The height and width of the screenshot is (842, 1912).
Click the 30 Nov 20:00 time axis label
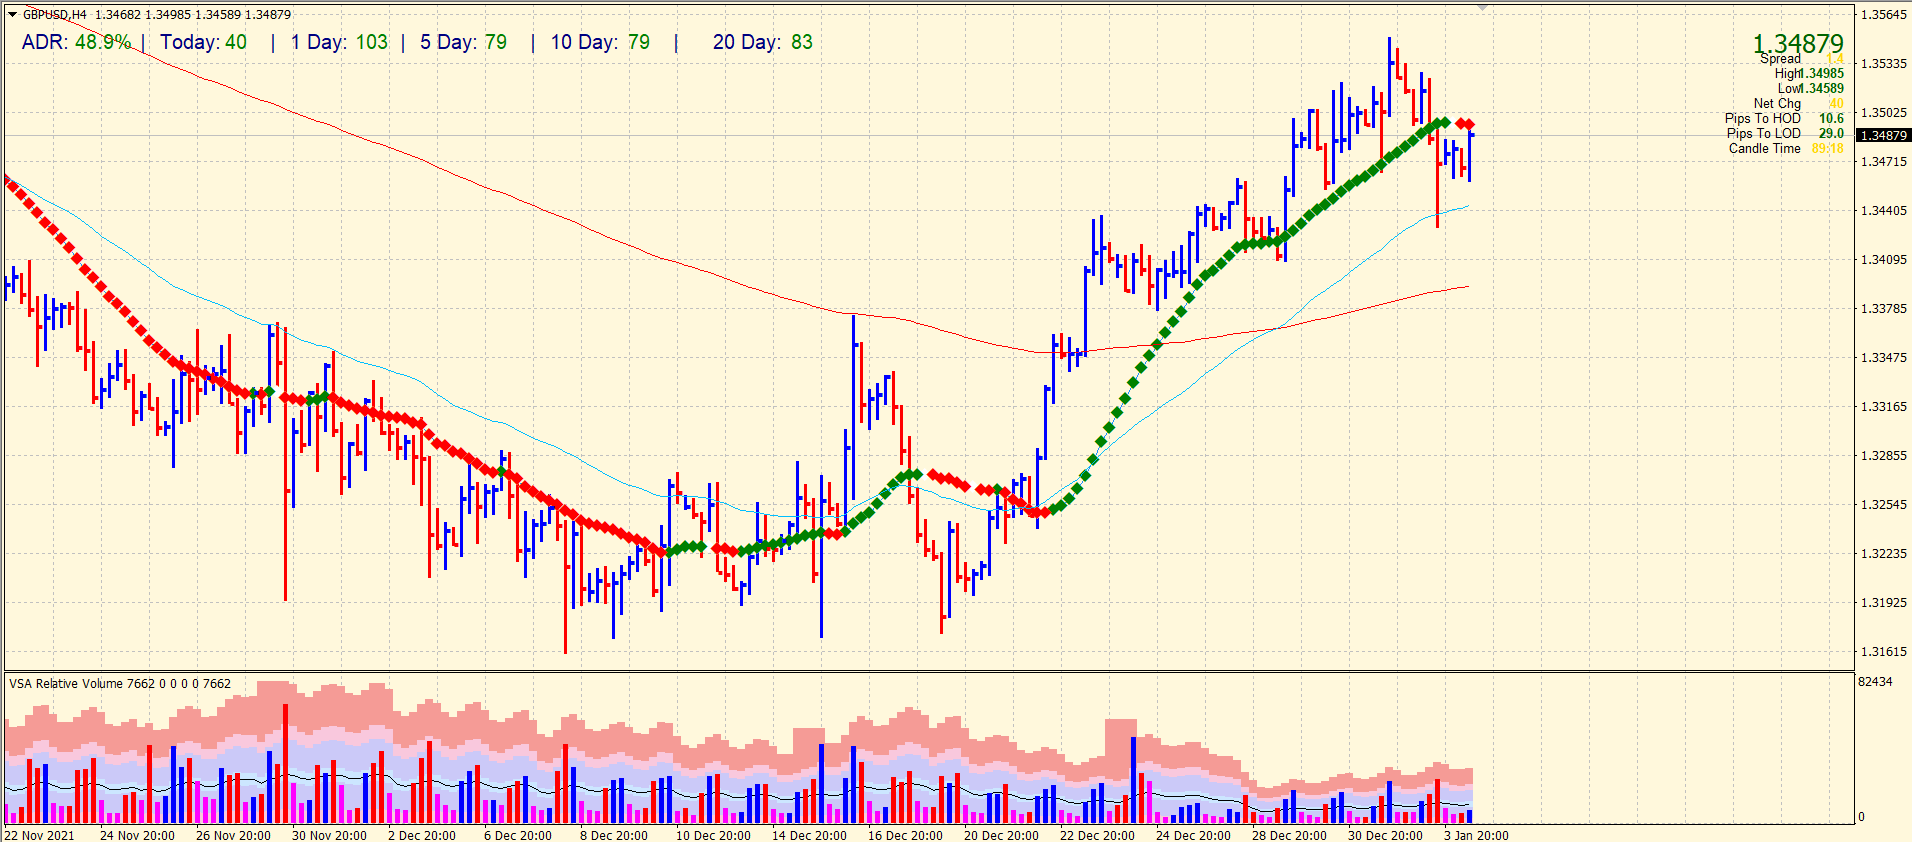(329, 836)
